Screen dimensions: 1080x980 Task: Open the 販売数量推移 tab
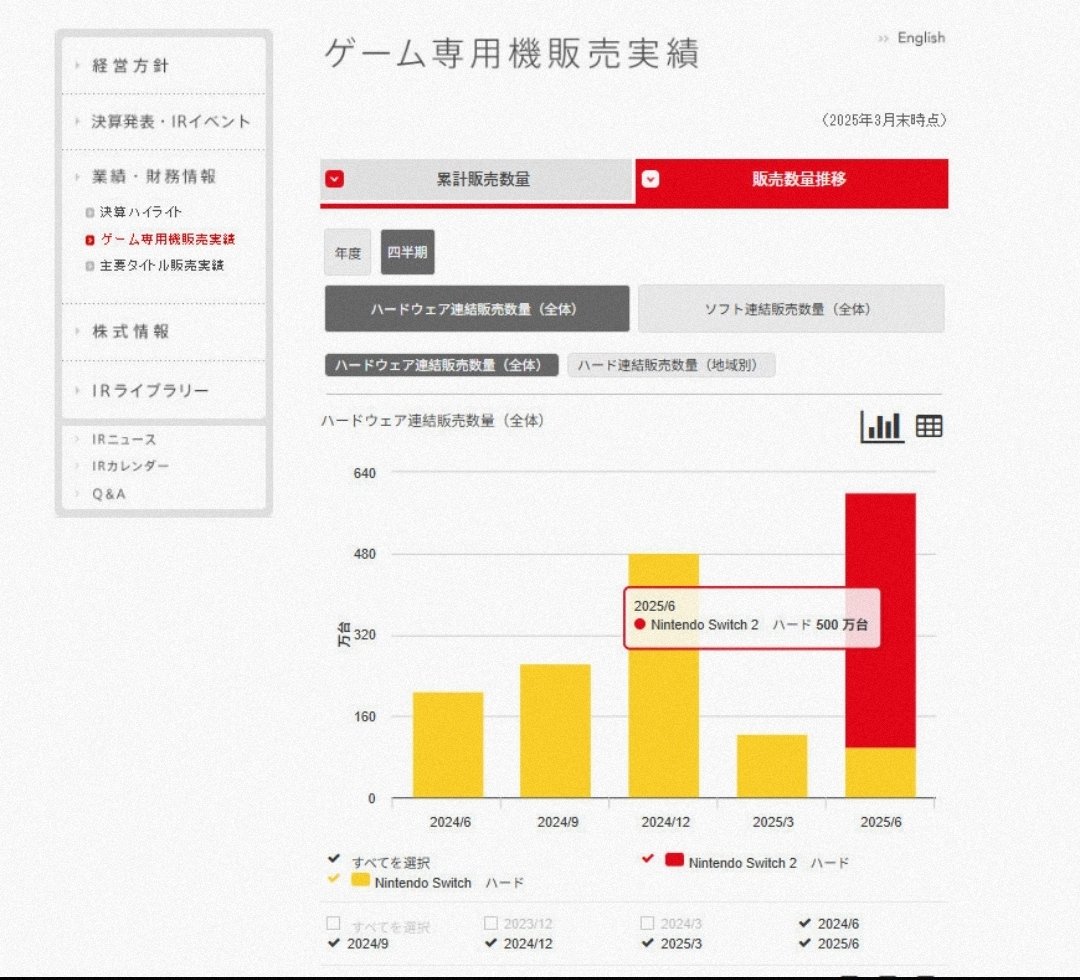(x=791, y=182)
